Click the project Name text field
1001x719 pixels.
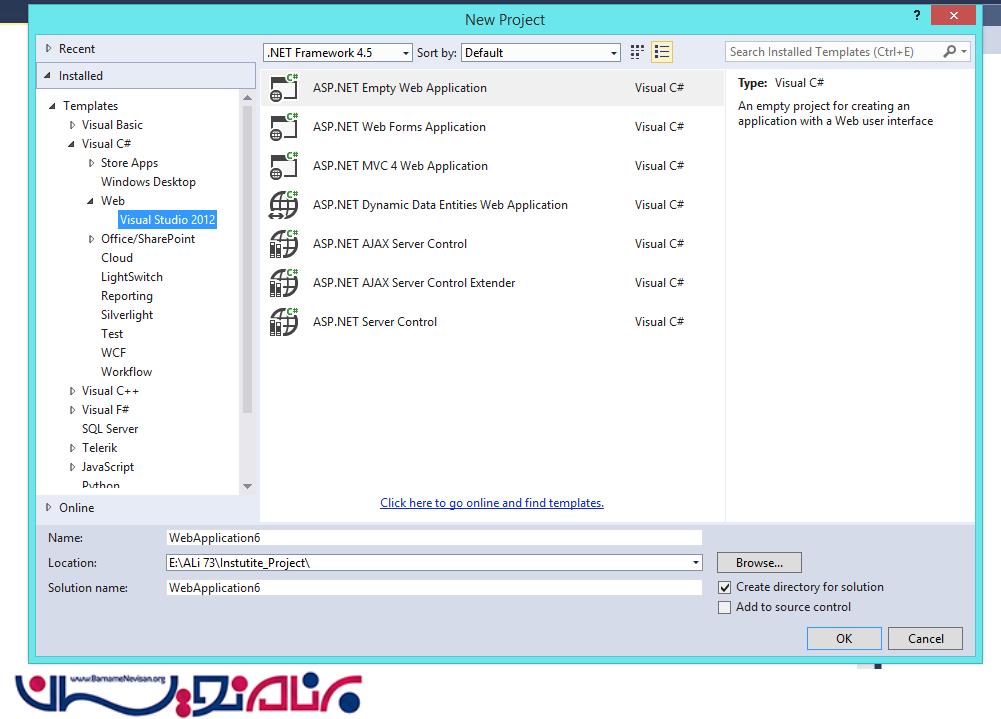point(434,538)
